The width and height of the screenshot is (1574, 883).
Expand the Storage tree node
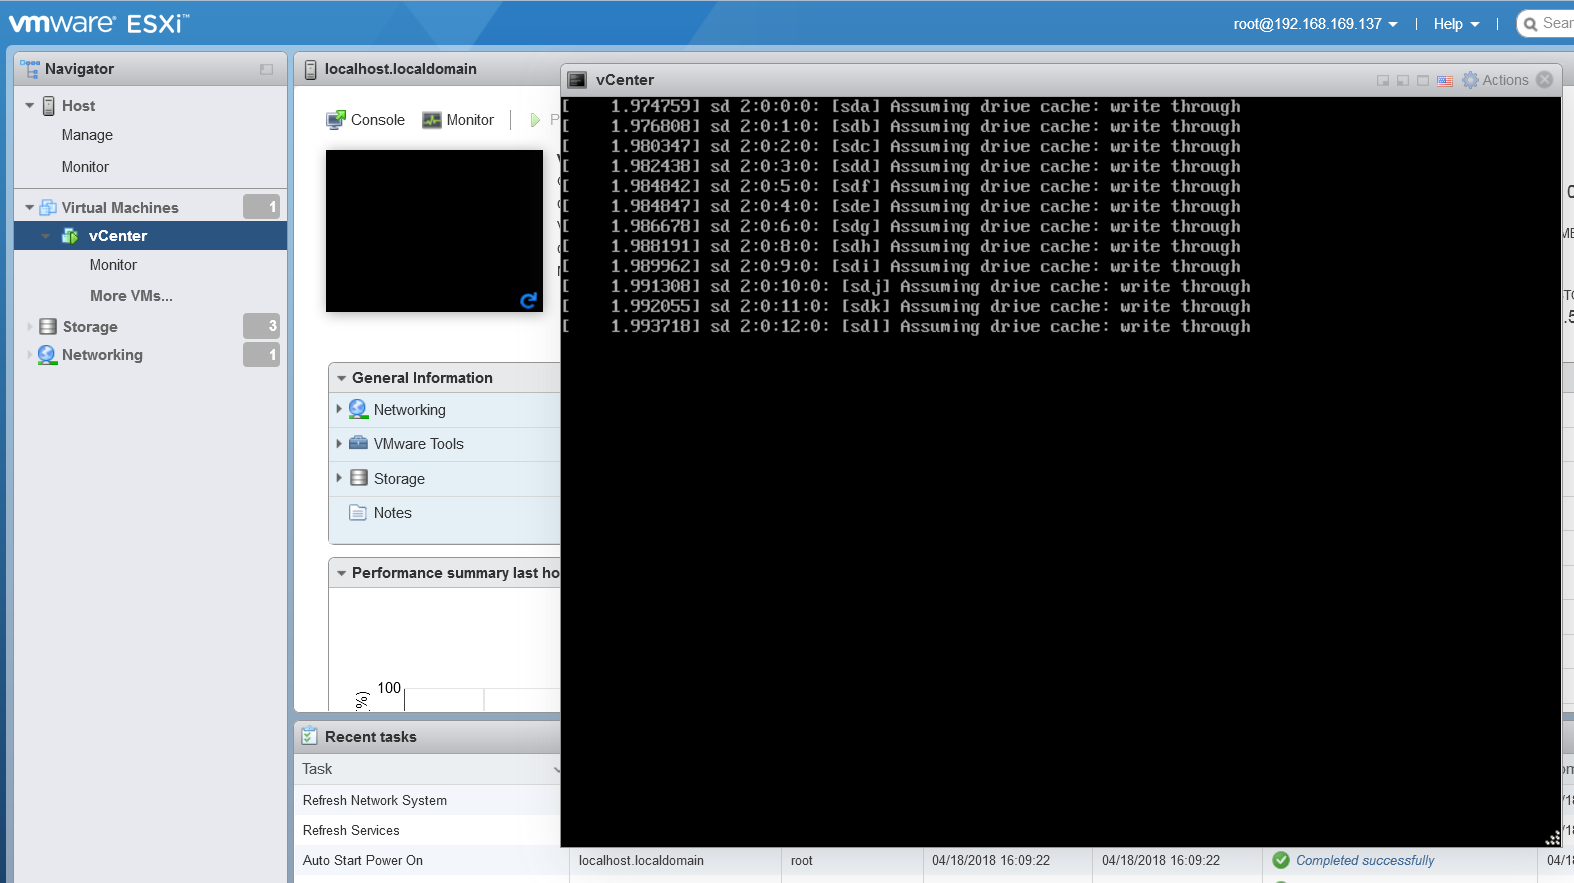click(30, 327)
